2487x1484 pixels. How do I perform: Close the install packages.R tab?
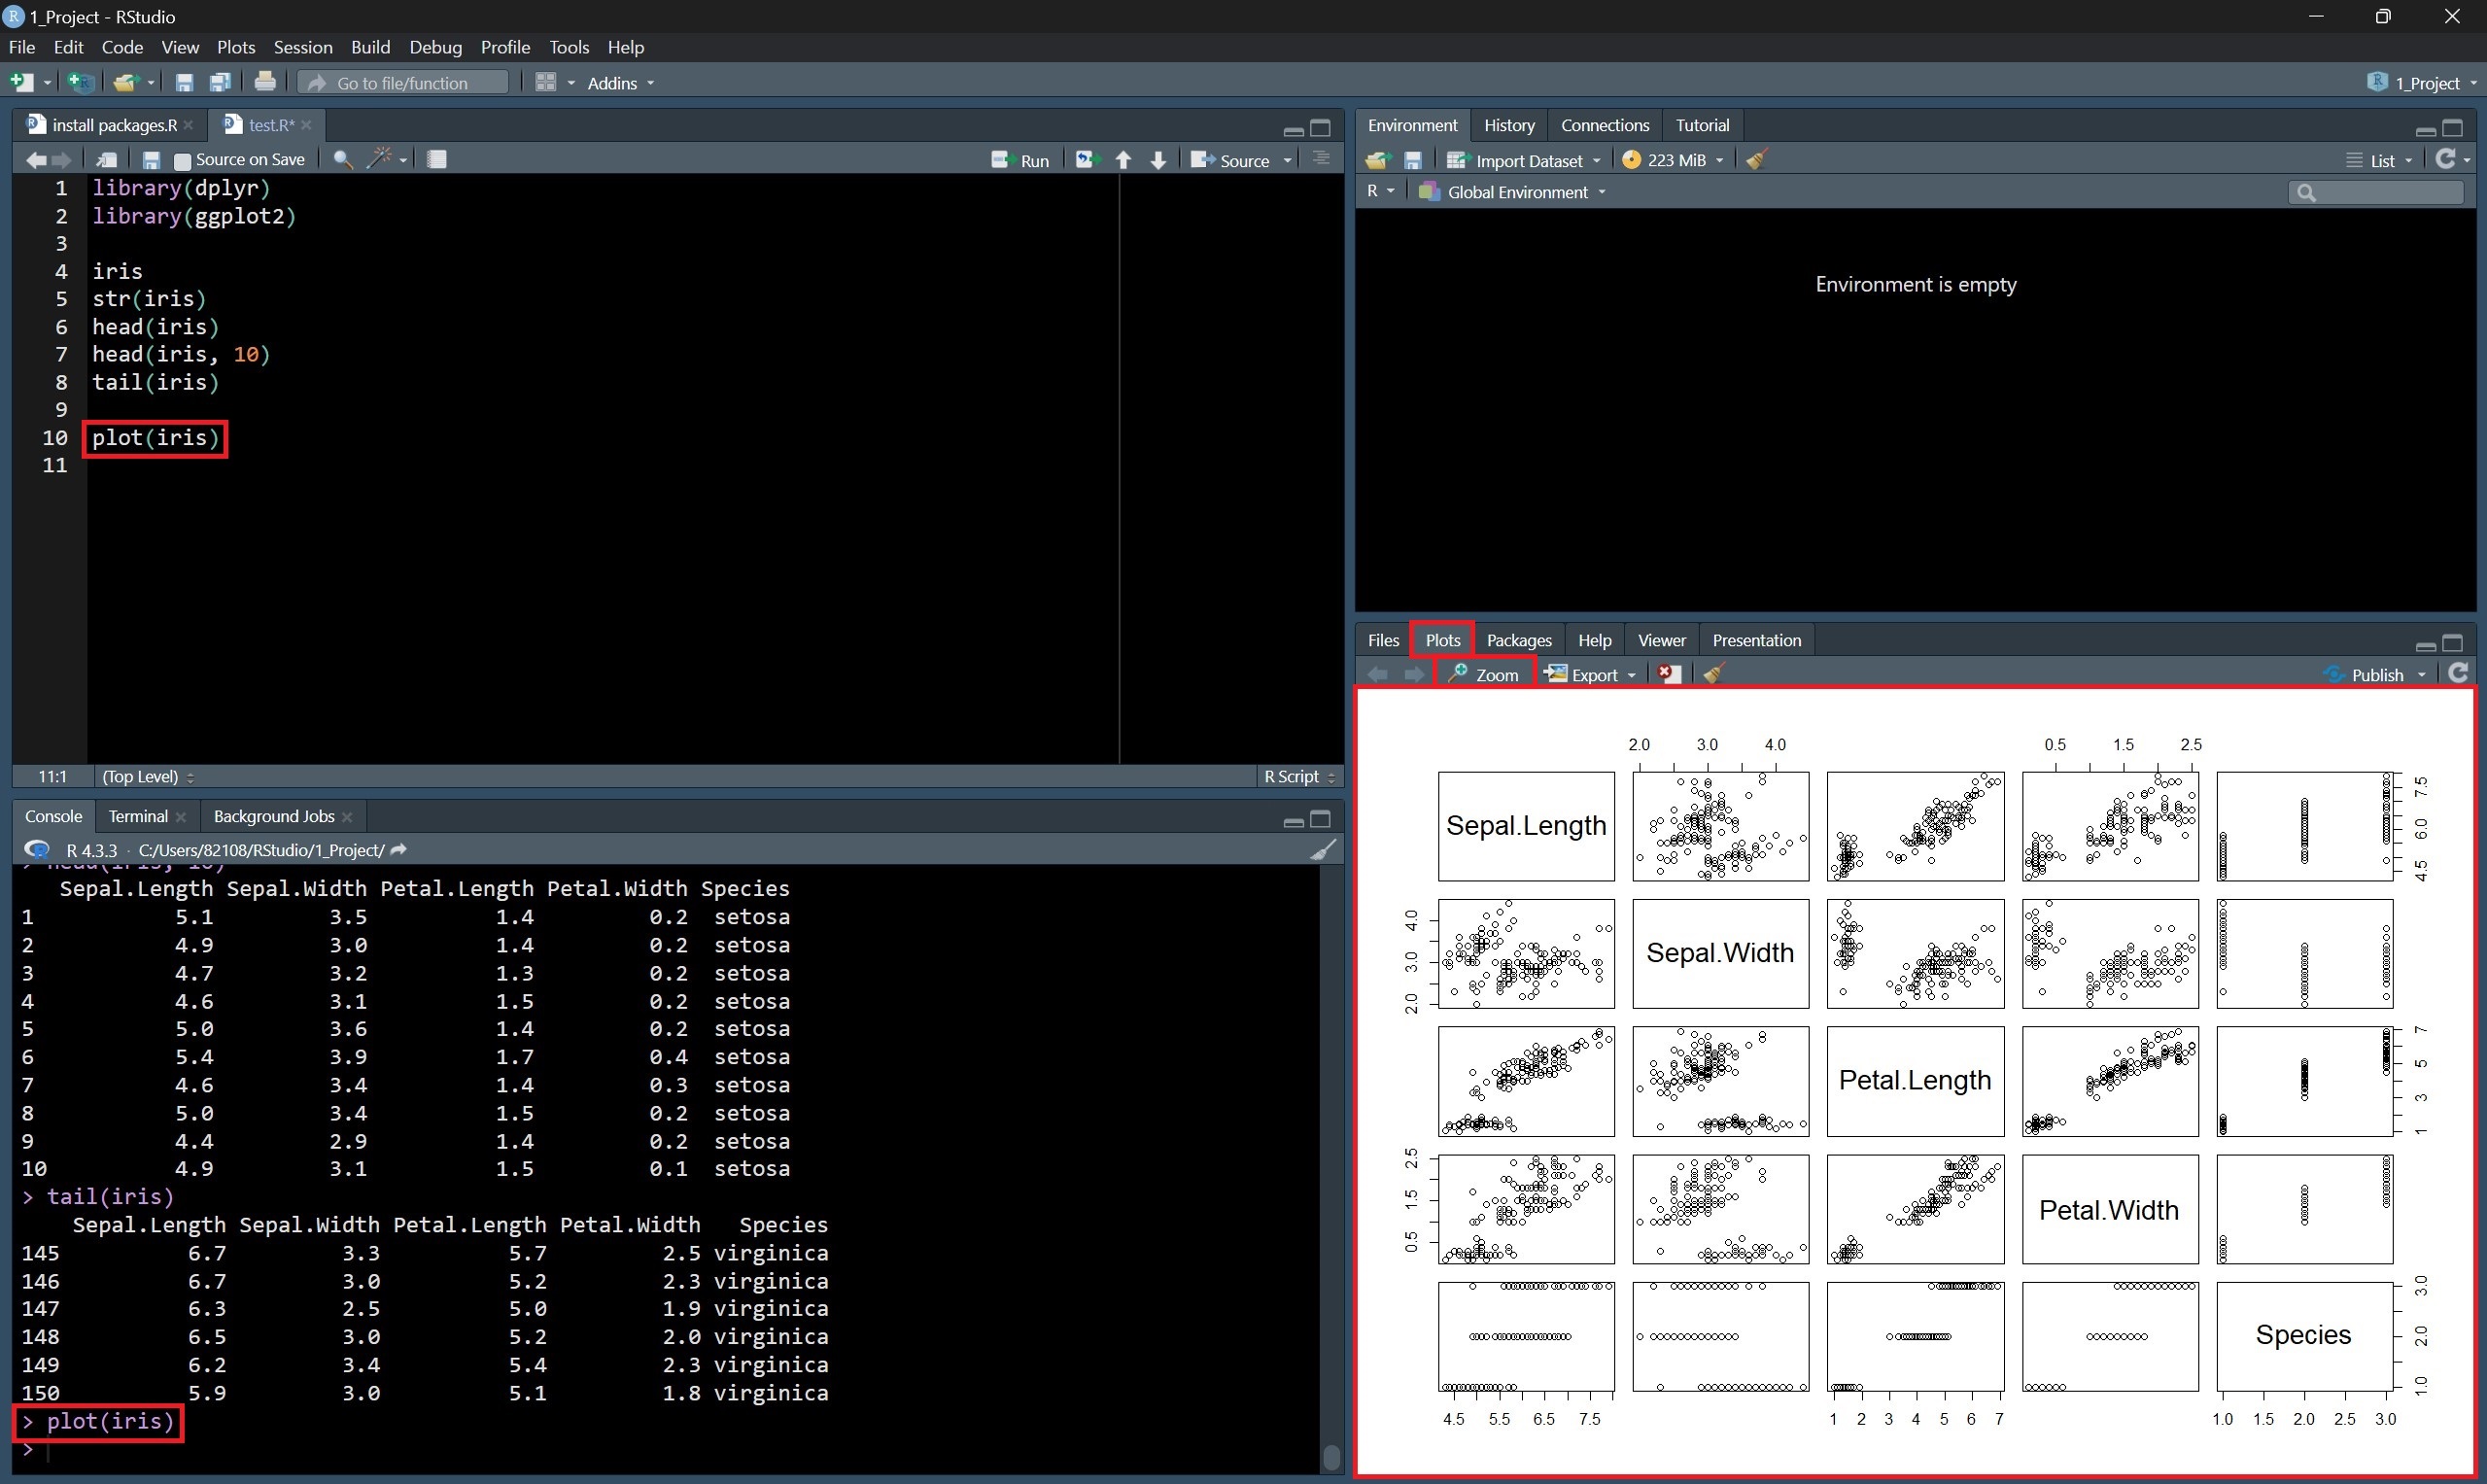[188, 125]
